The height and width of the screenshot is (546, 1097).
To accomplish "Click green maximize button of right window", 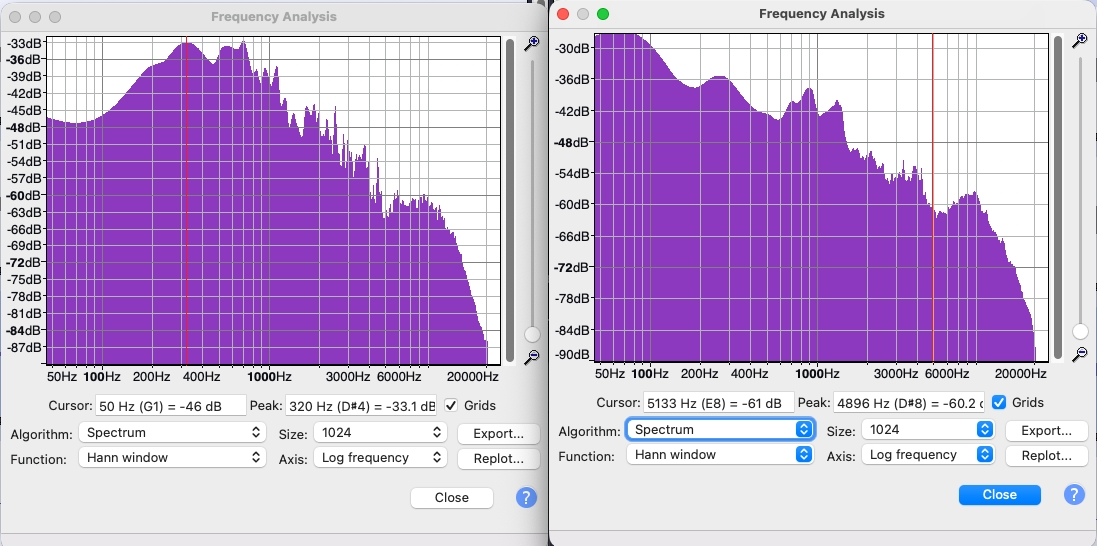I will point(602,14).
